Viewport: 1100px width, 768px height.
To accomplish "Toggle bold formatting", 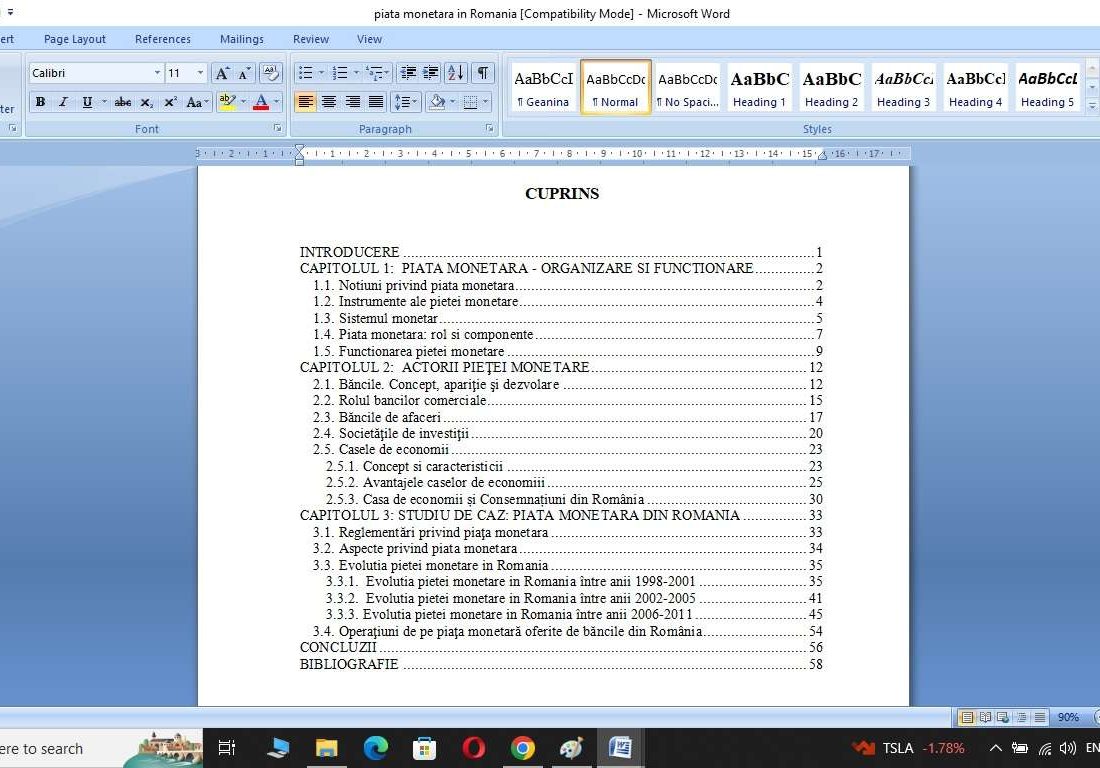I will [40, 102].
